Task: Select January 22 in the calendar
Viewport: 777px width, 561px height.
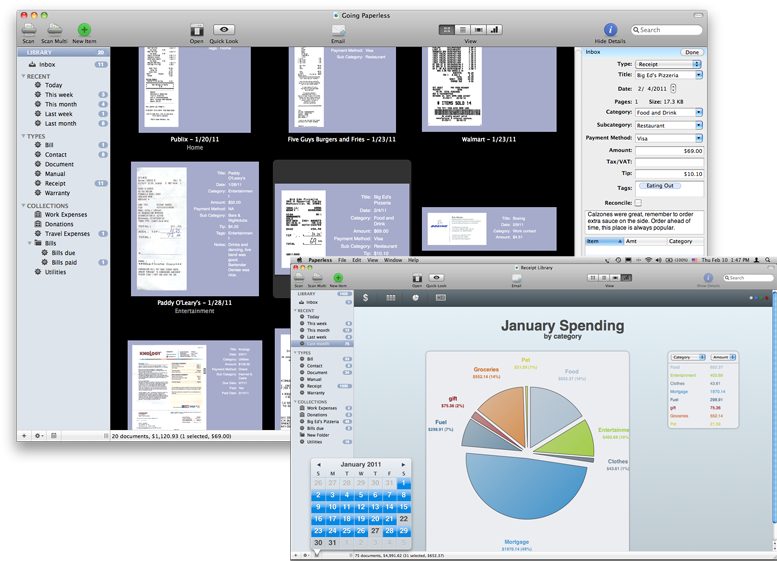Action: (404, 519)
